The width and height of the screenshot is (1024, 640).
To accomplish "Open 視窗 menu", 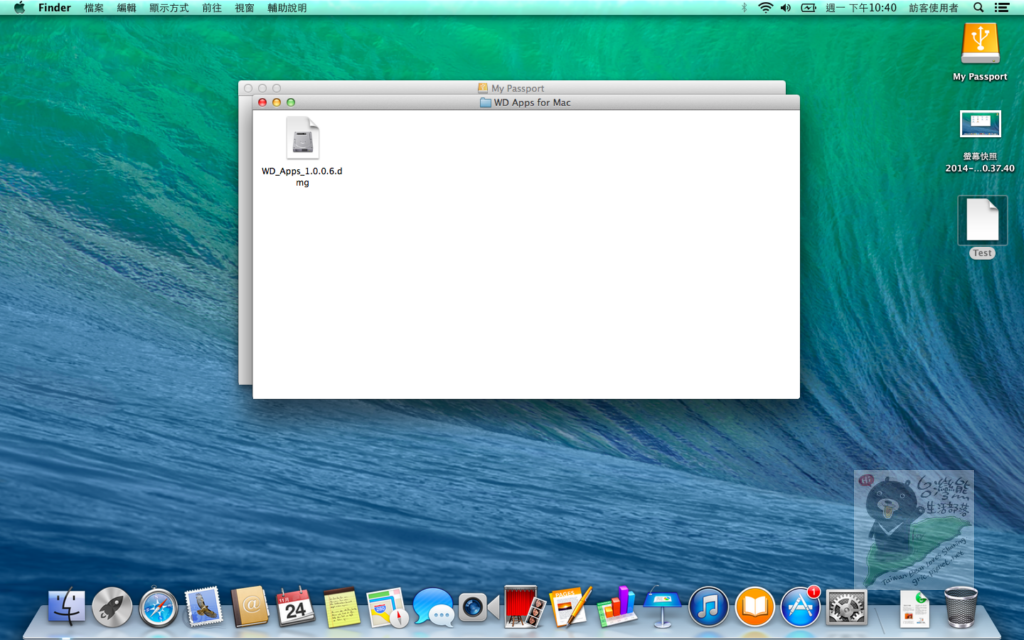I will [244, 8].
